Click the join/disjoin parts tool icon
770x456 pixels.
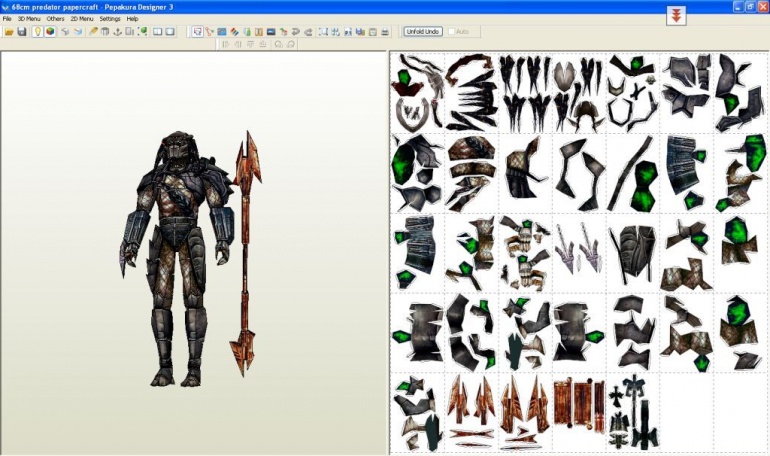point(210,32)
